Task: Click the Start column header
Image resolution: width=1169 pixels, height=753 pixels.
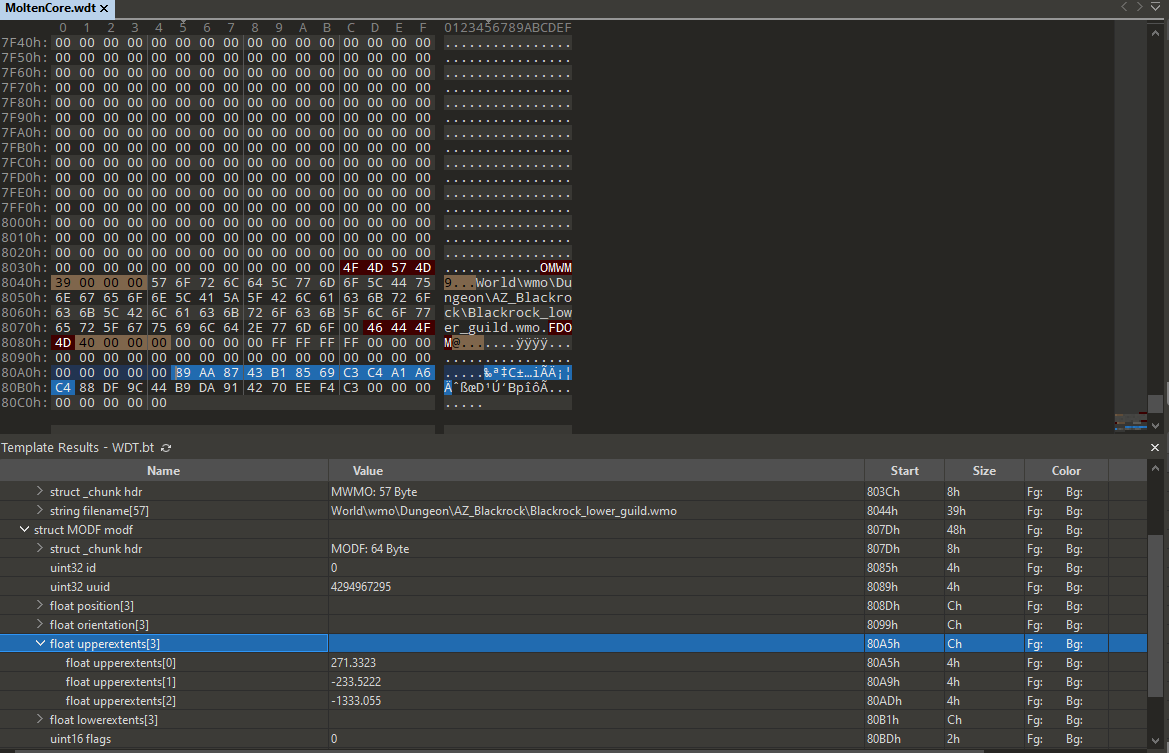Action: 904,471
